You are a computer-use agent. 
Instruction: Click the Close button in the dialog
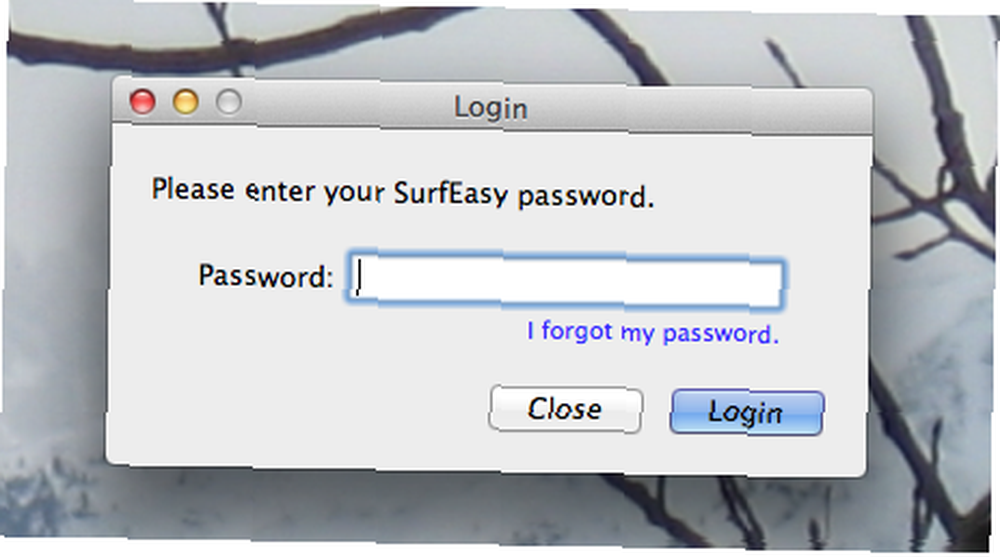coord(565,409)
